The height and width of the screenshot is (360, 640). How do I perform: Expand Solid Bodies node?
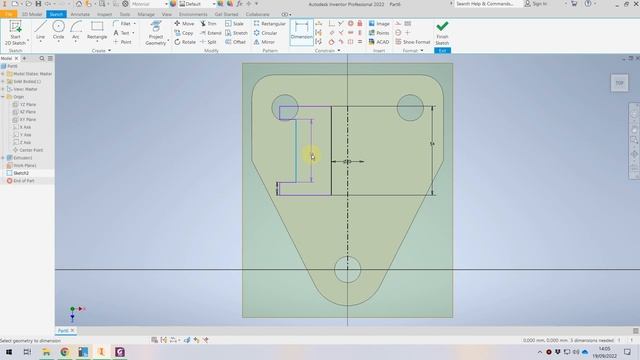pos(3,82)
